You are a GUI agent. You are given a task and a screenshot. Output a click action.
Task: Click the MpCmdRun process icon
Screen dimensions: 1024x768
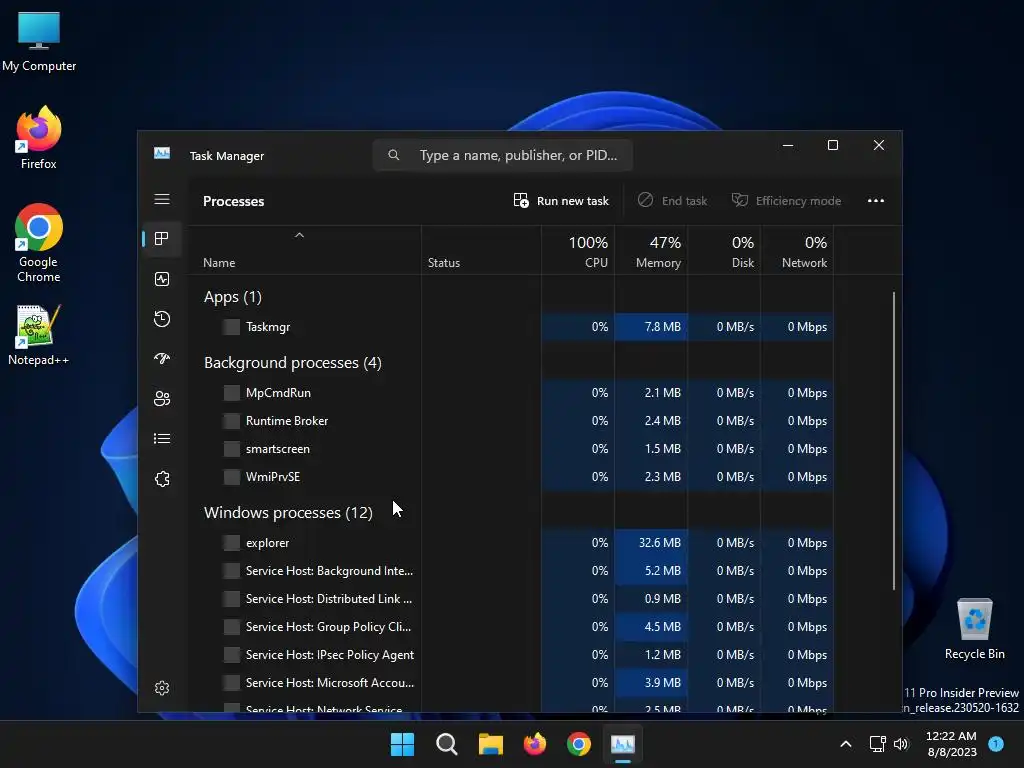point(231,392)
